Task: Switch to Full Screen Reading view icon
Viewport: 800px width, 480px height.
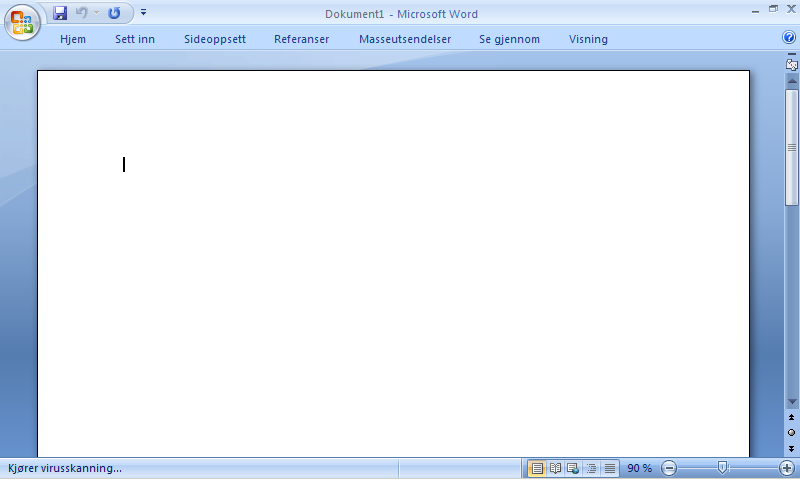Action: tap(556, 468)
